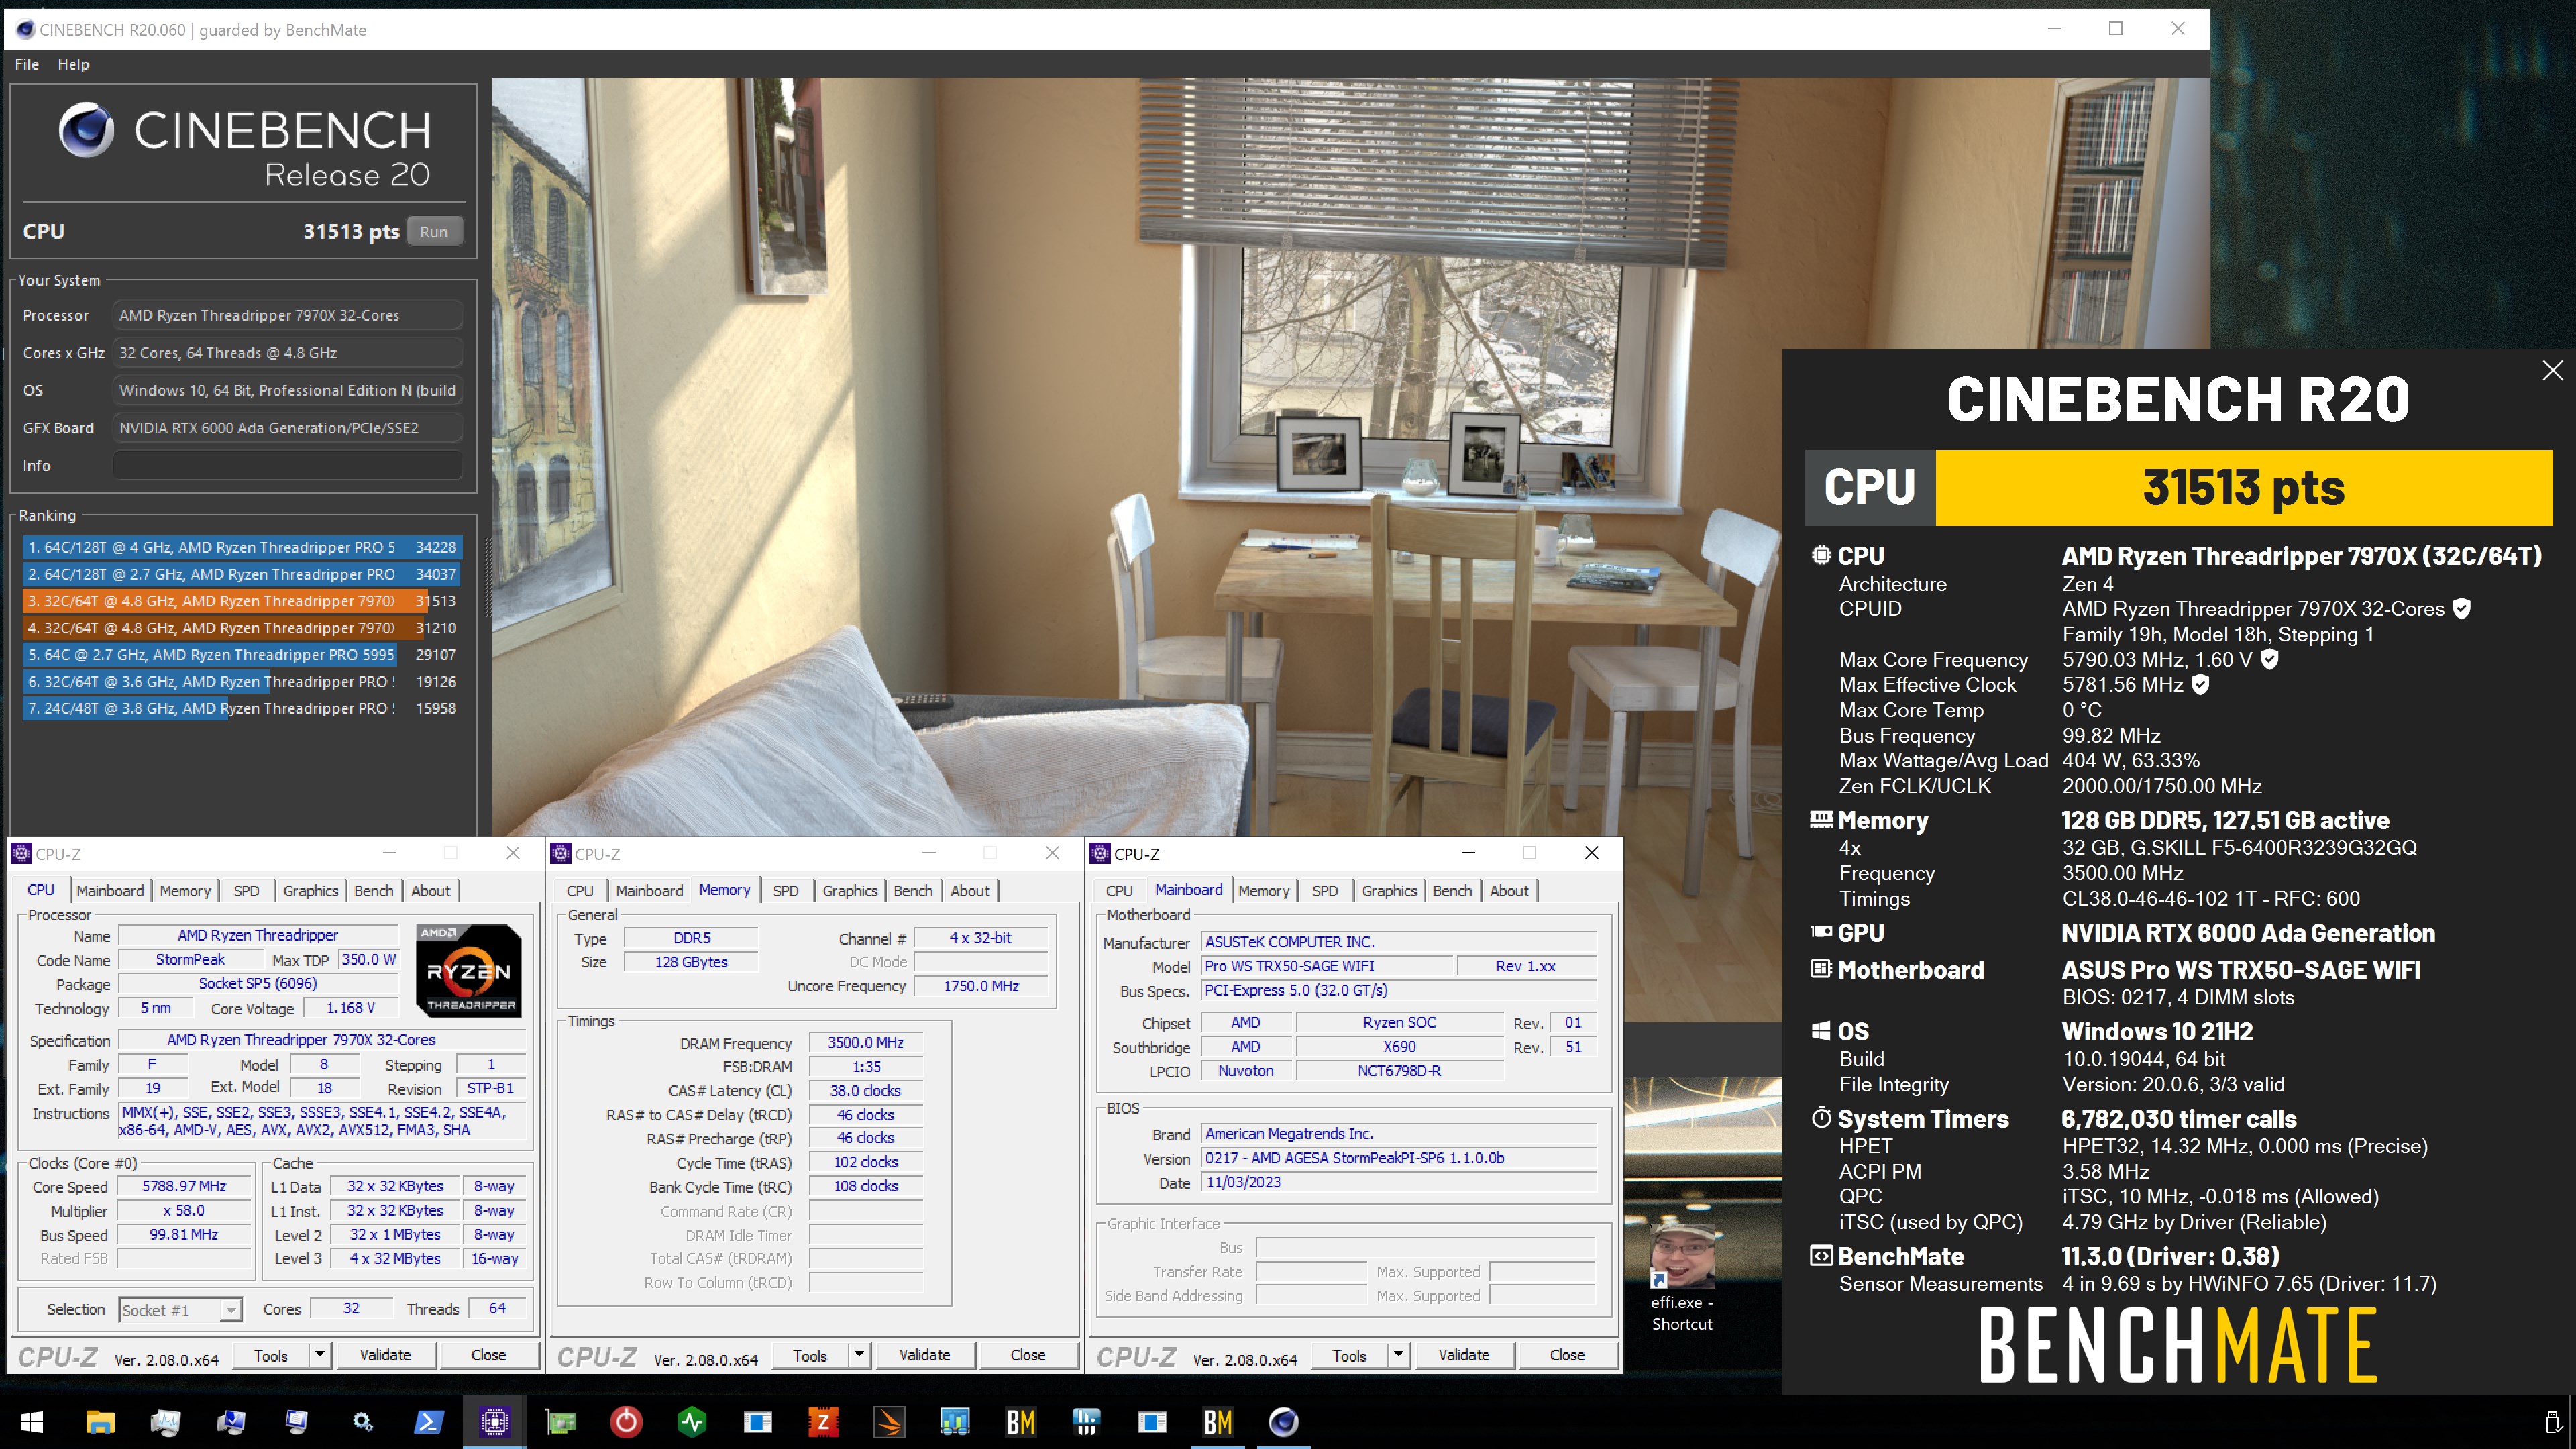Open the Bench tab in the leftmost CPU-Z window
Image resolution: width=2576 pixels, height=1449 pixels.
(374, 890)
